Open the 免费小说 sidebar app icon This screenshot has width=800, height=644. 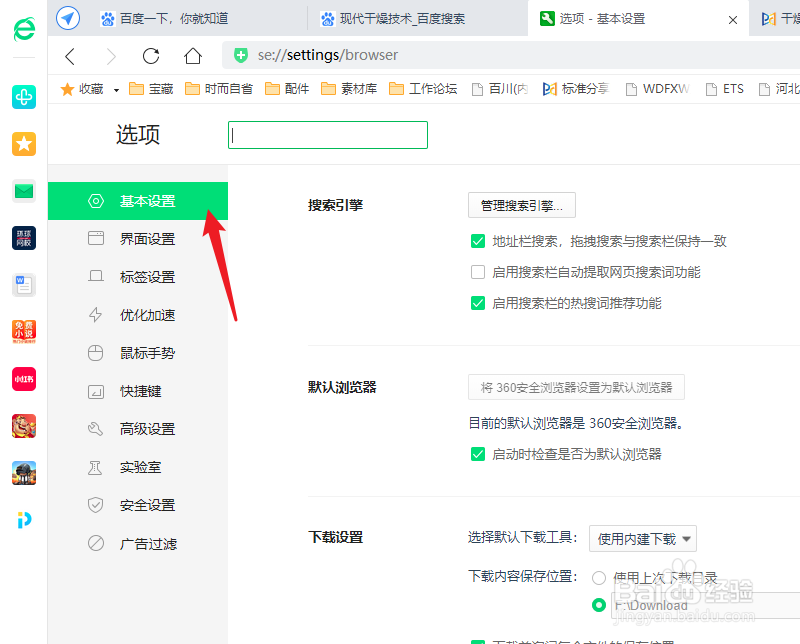[x=24, y=332]
